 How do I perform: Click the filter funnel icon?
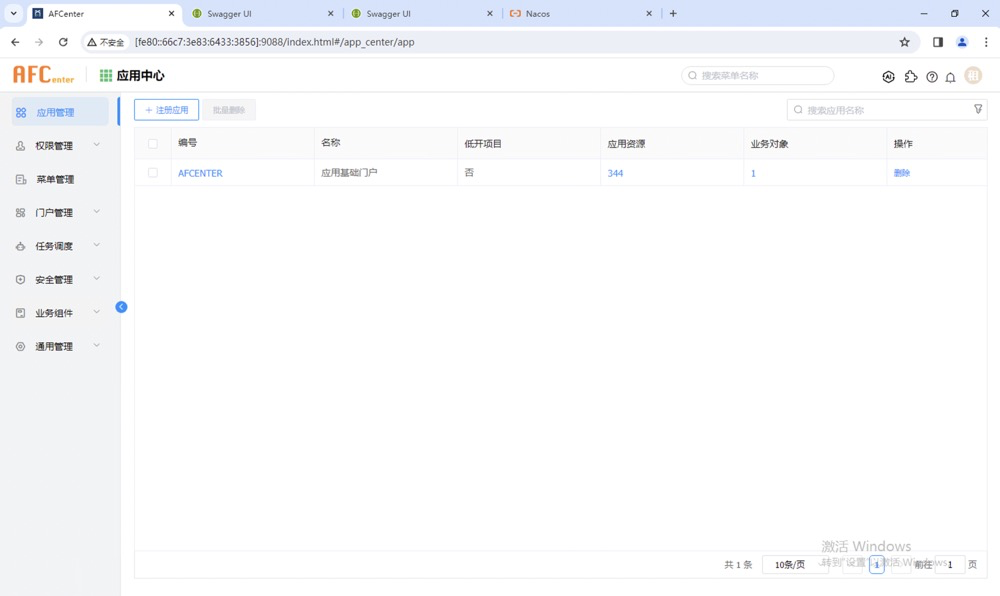click(x=978, y=110)
